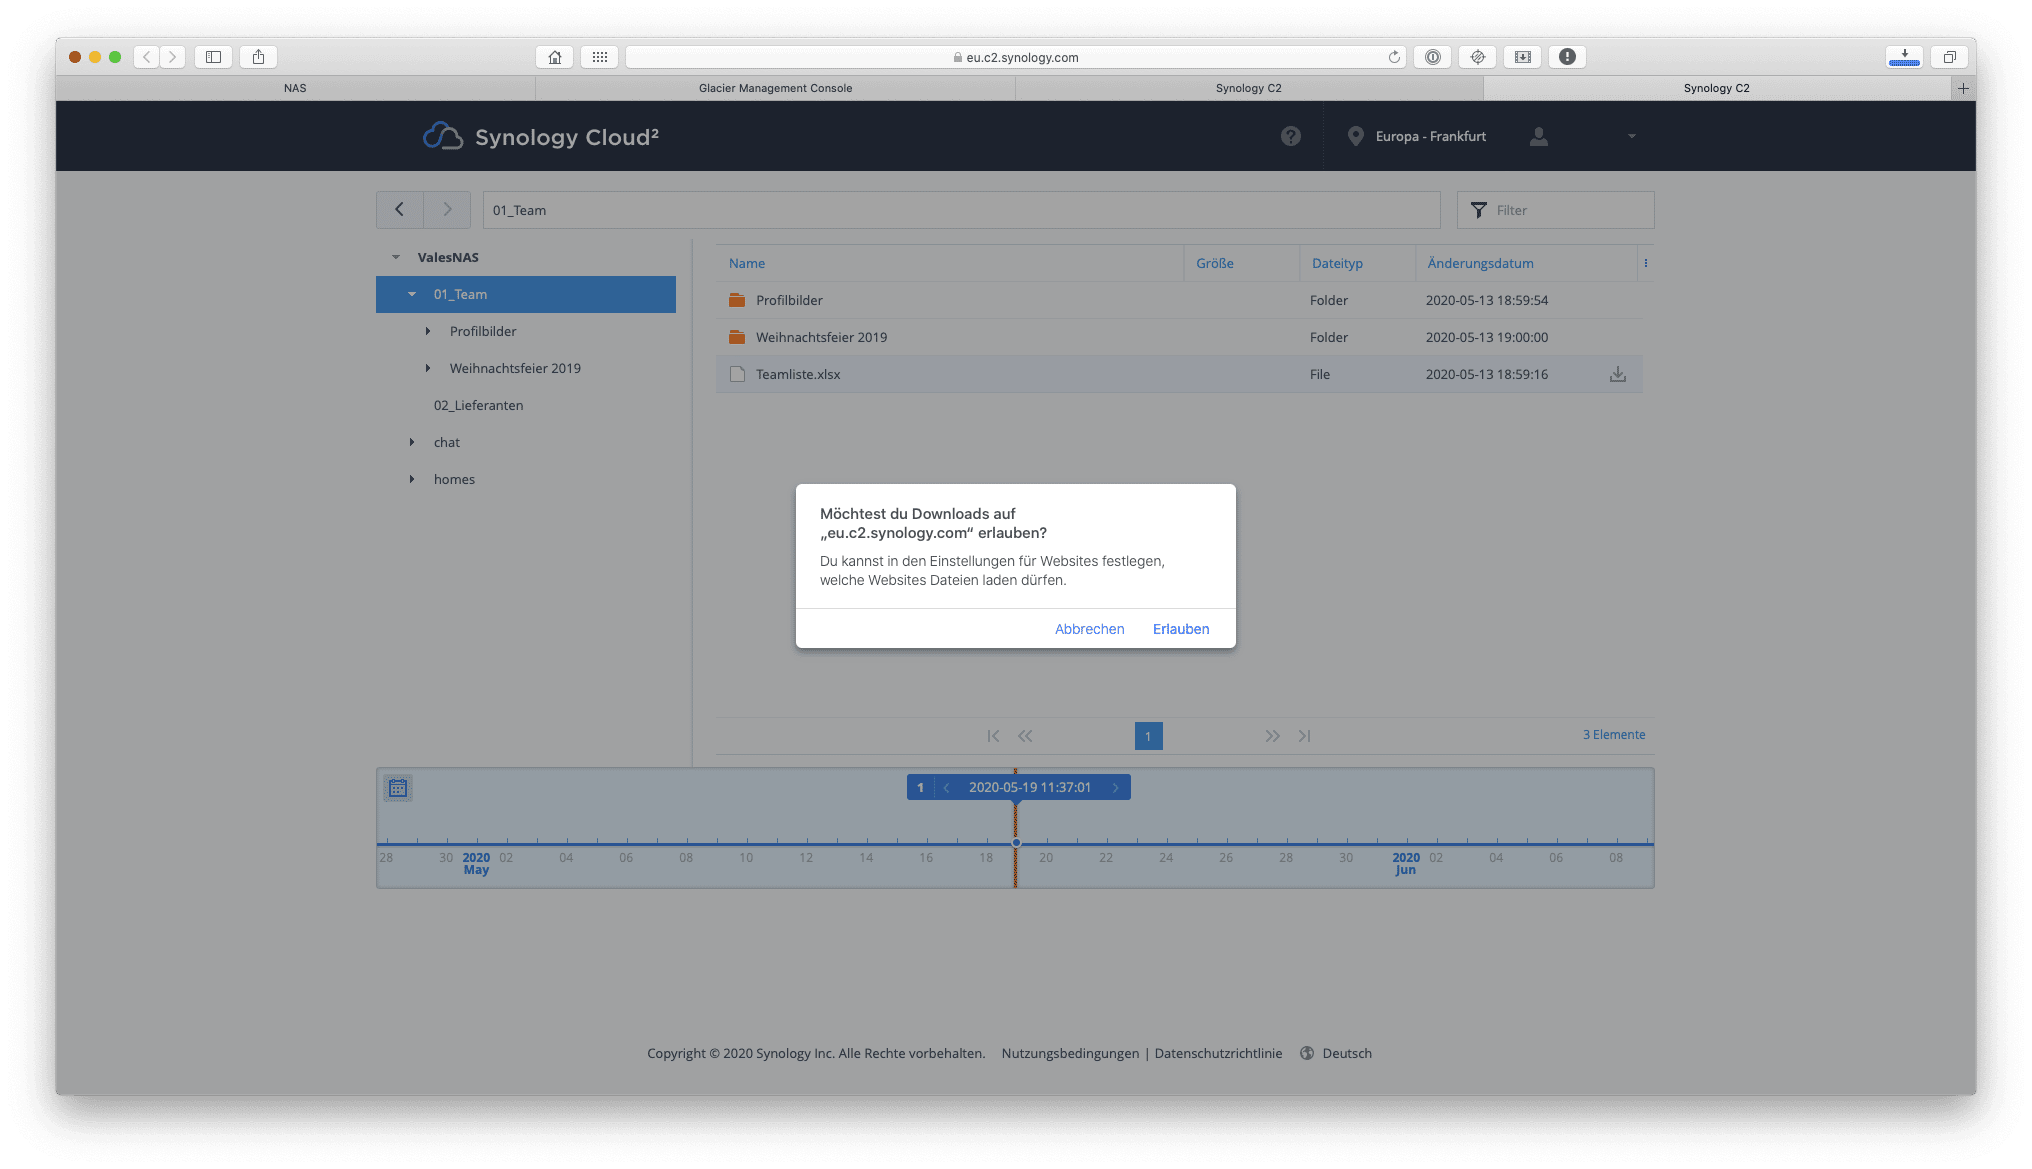Click the Synology Cloud² logo
Image resolution: width=2032 pixels, height=1169 pixels.
[540, 136]
